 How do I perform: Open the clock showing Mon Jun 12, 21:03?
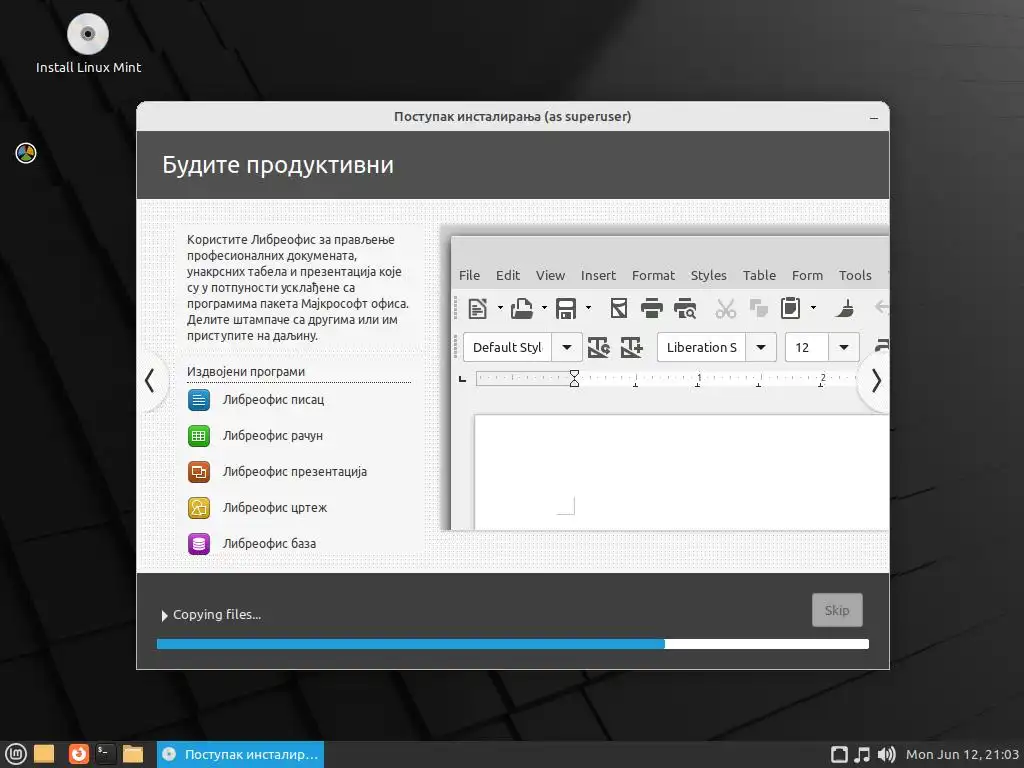pos(963,754)
